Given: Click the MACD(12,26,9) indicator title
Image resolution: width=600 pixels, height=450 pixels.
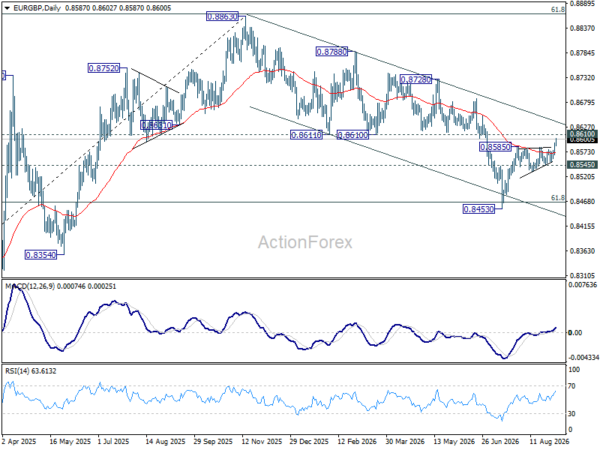Looking at the screenshot, I should tap(30, 287).
